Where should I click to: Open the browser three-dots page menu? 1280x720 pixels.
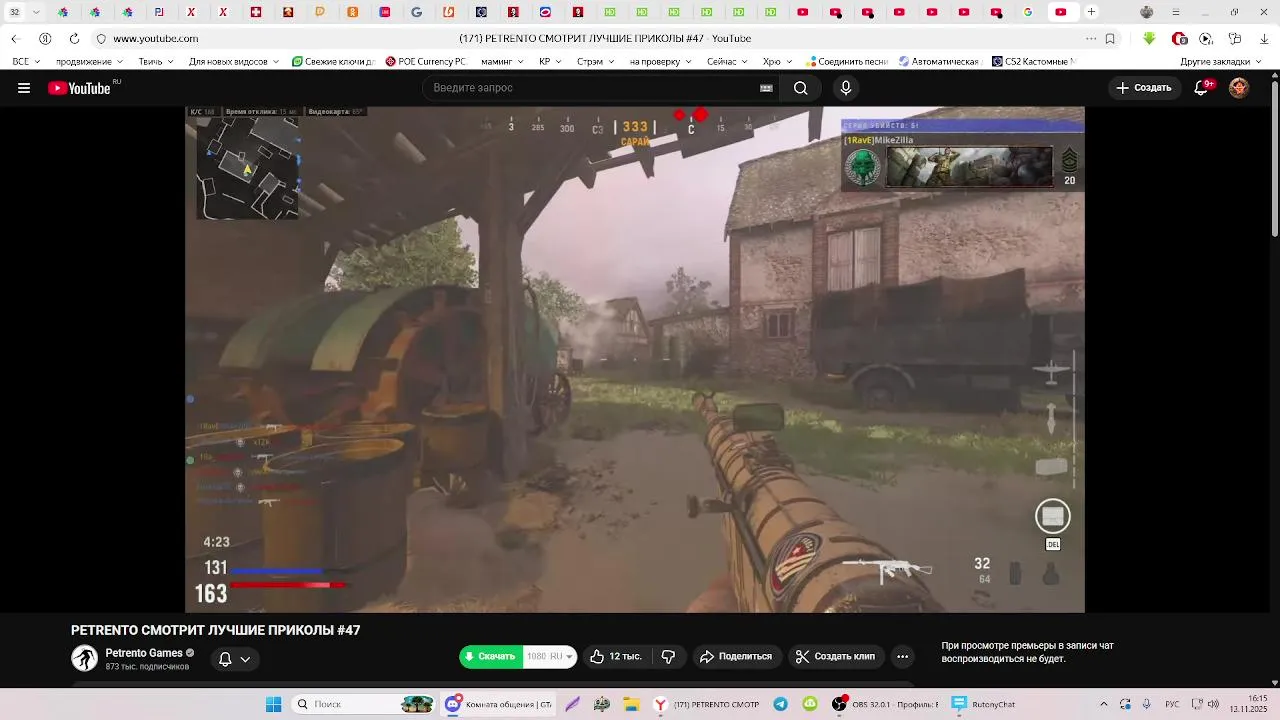1091,38
